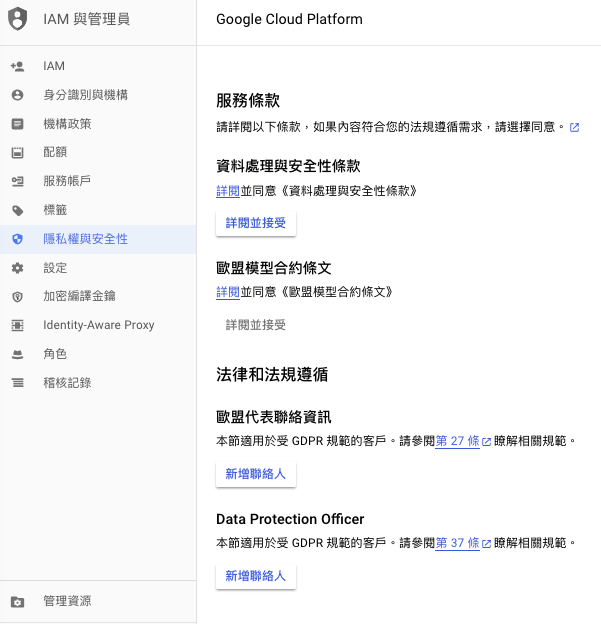Click the 設定 gear icon
The image size is (601, 624).
[18, 268]
